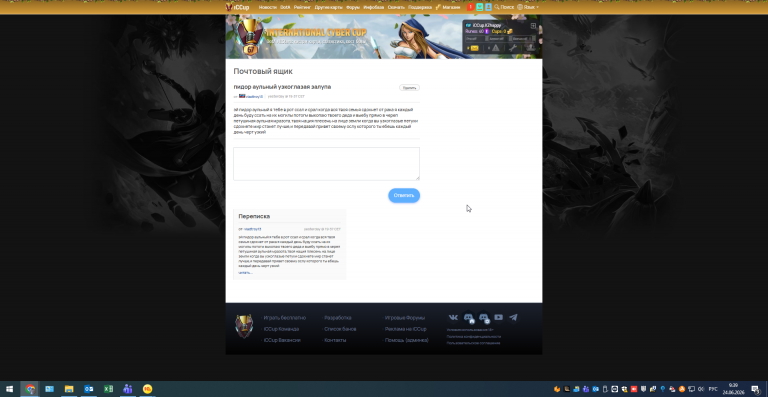Open the Telegram social icon
This screenshot has width=768, height=397.
coord(513,317)
